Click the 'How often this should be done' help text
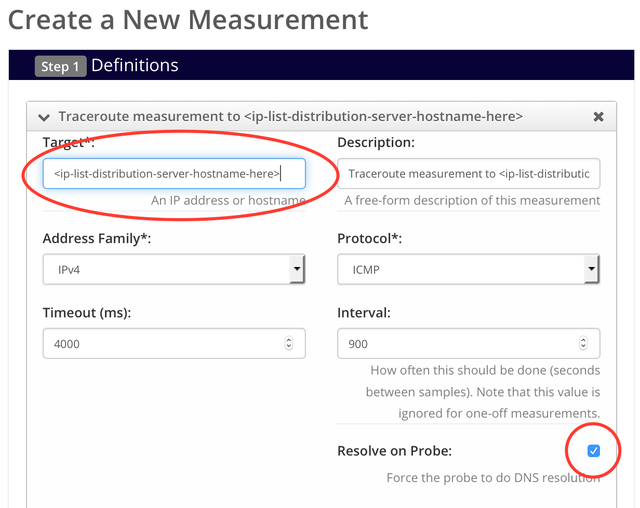Image resolution: width=640 pixels, height=508 pixels. click(483, 392)
